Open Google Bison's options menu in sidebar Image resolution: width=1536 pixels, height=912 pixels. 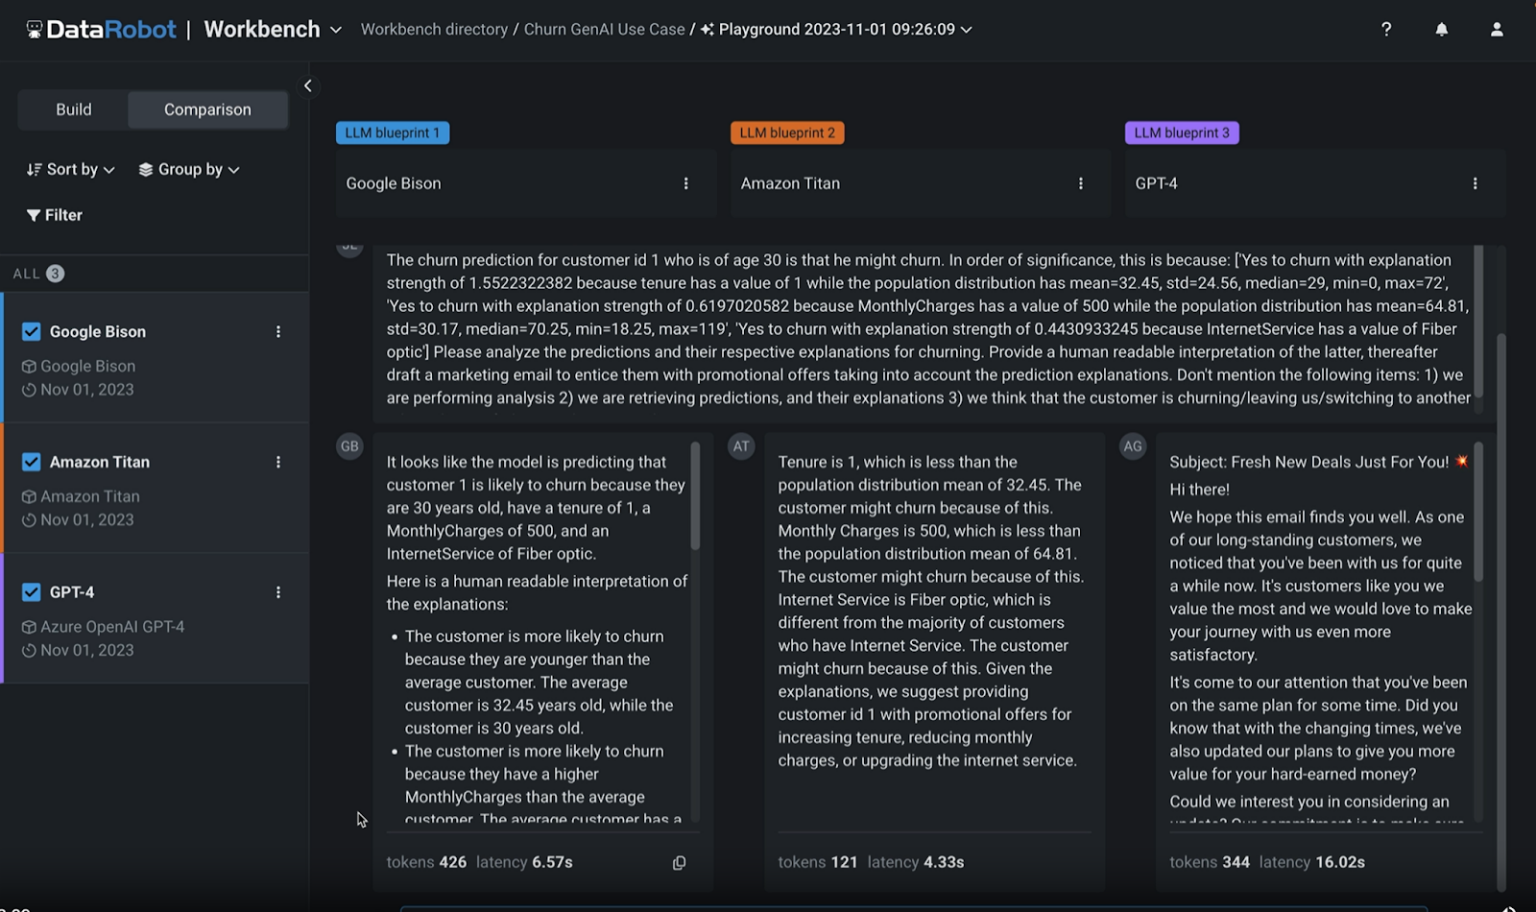[x=278, y=331]
